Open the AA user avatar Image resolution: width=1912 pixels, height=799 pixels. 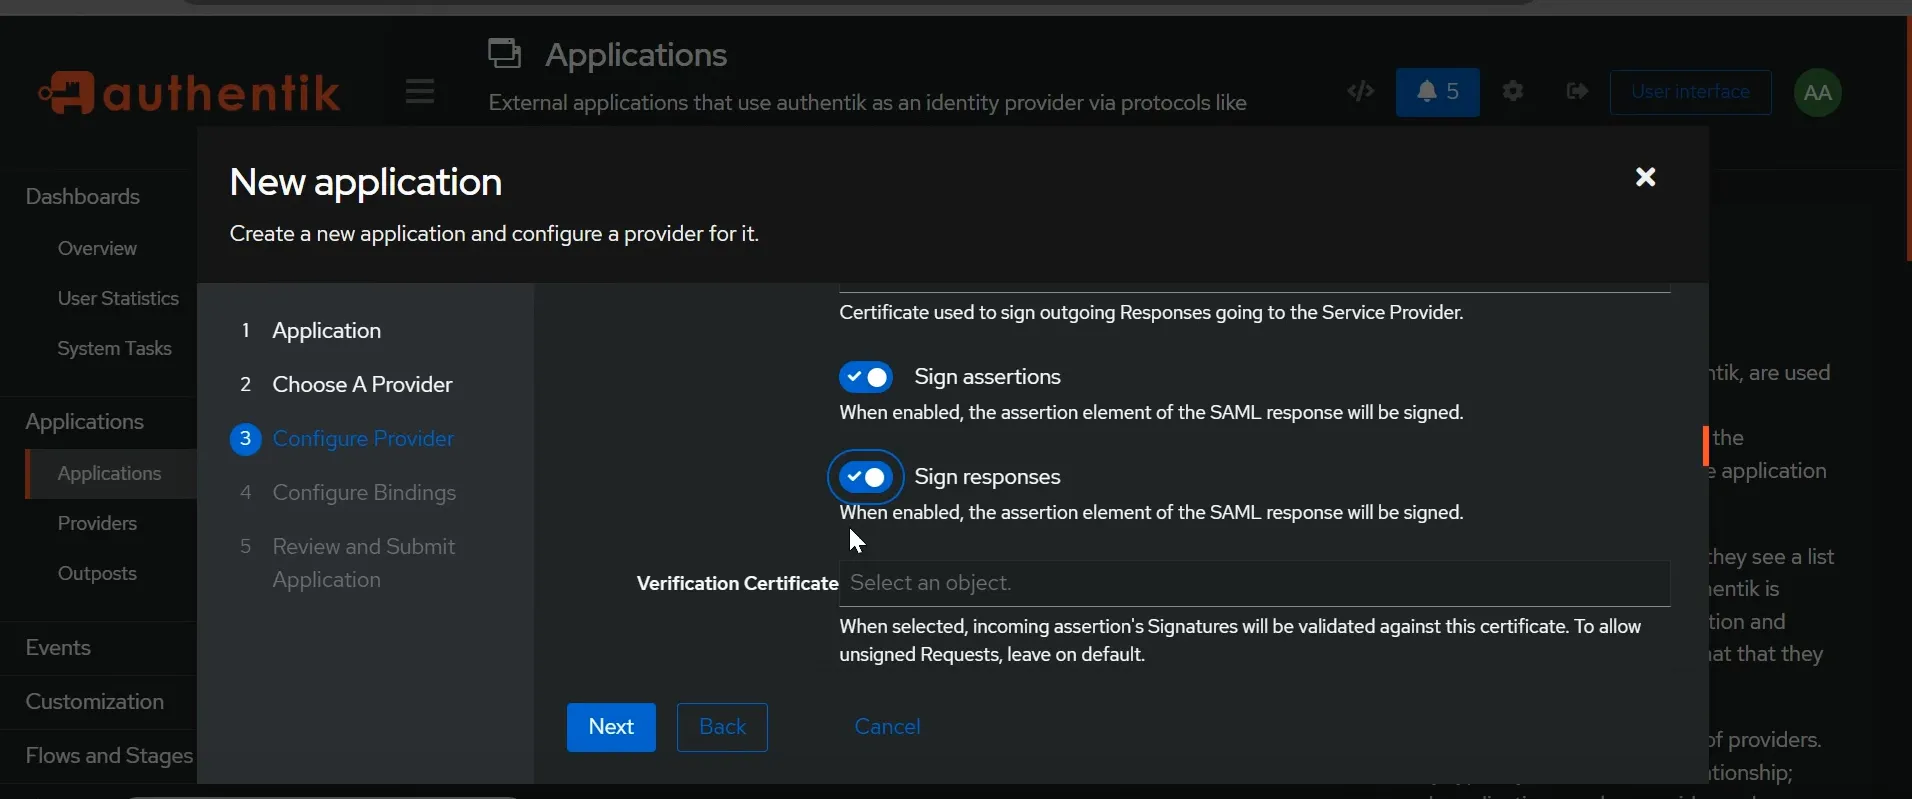click(x=1820, y=93)
